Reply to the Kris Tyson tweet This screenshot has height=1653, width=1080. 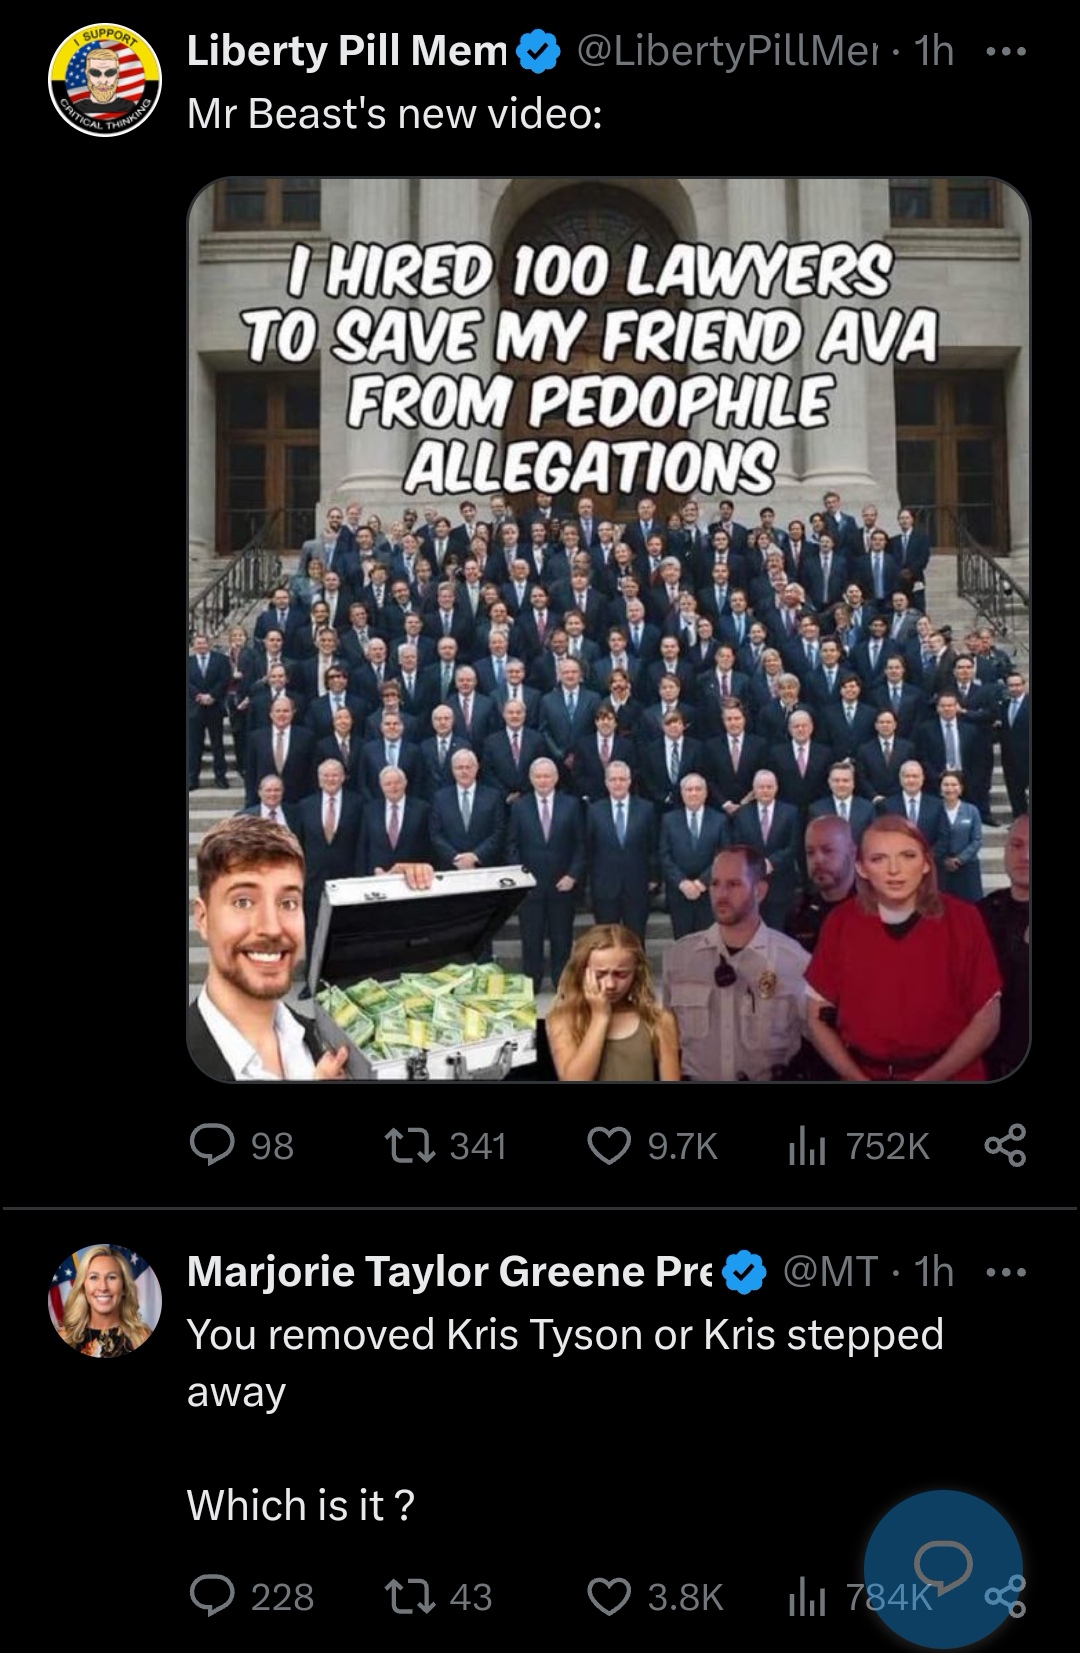[251, 1596]
